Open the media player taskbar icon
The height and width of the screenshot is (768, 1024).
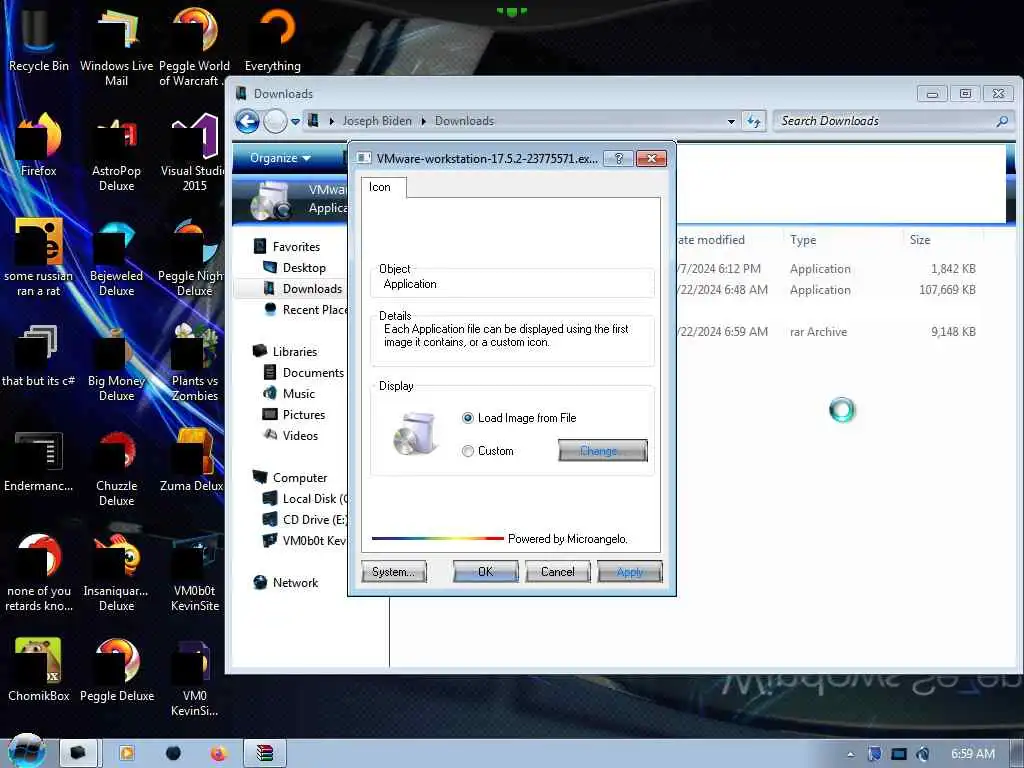pos(127,754)
